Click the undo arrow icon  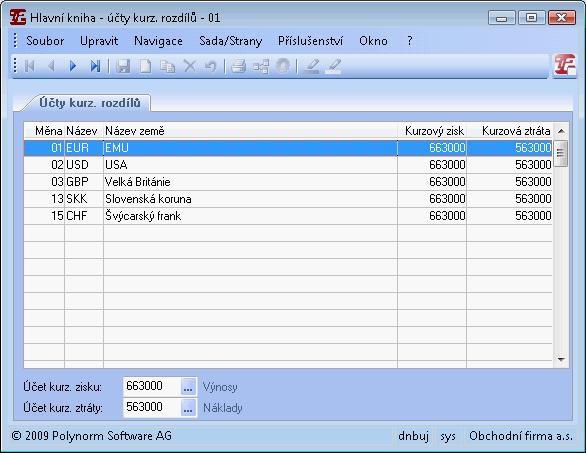[211, 67]
